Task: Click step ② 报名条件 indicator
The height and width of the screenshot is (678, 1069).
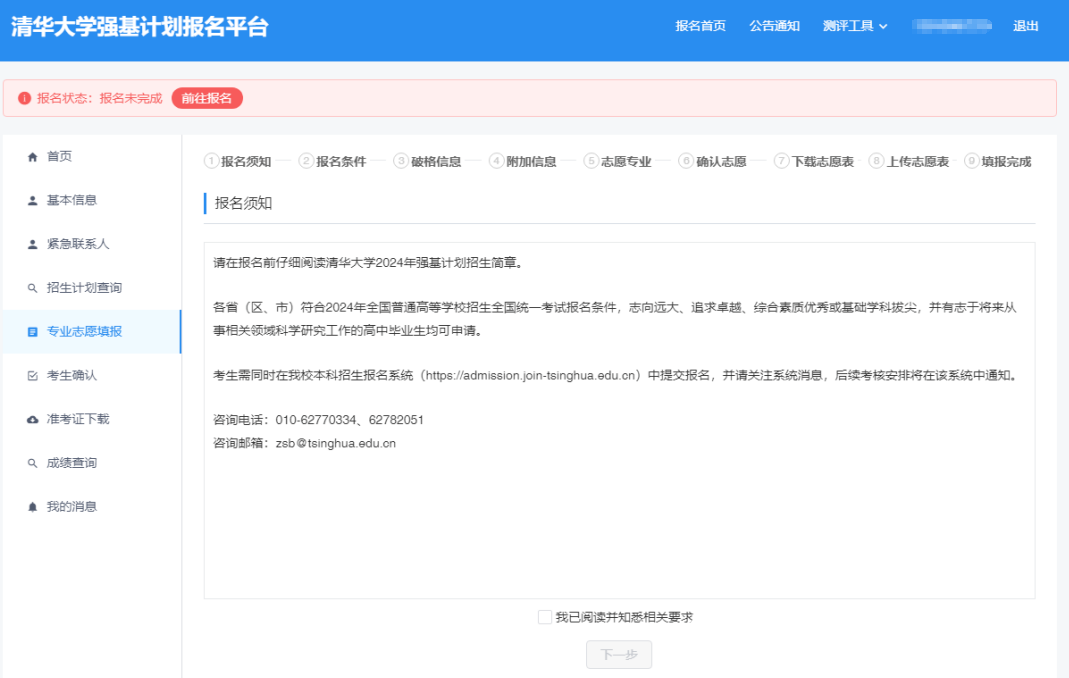Action: (329, 160)
